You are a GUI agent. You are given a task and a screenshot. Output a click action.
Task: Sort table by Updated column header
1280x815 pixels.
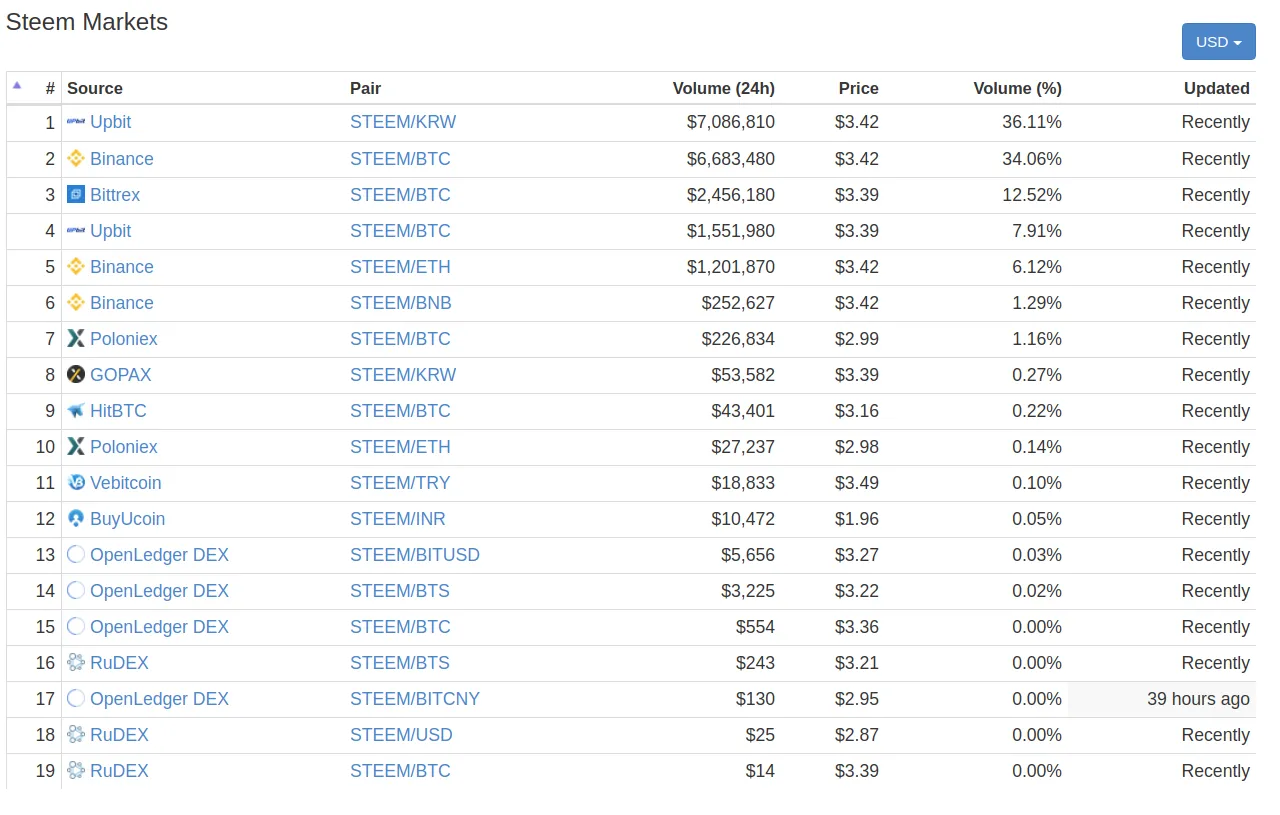point(1217,88)
